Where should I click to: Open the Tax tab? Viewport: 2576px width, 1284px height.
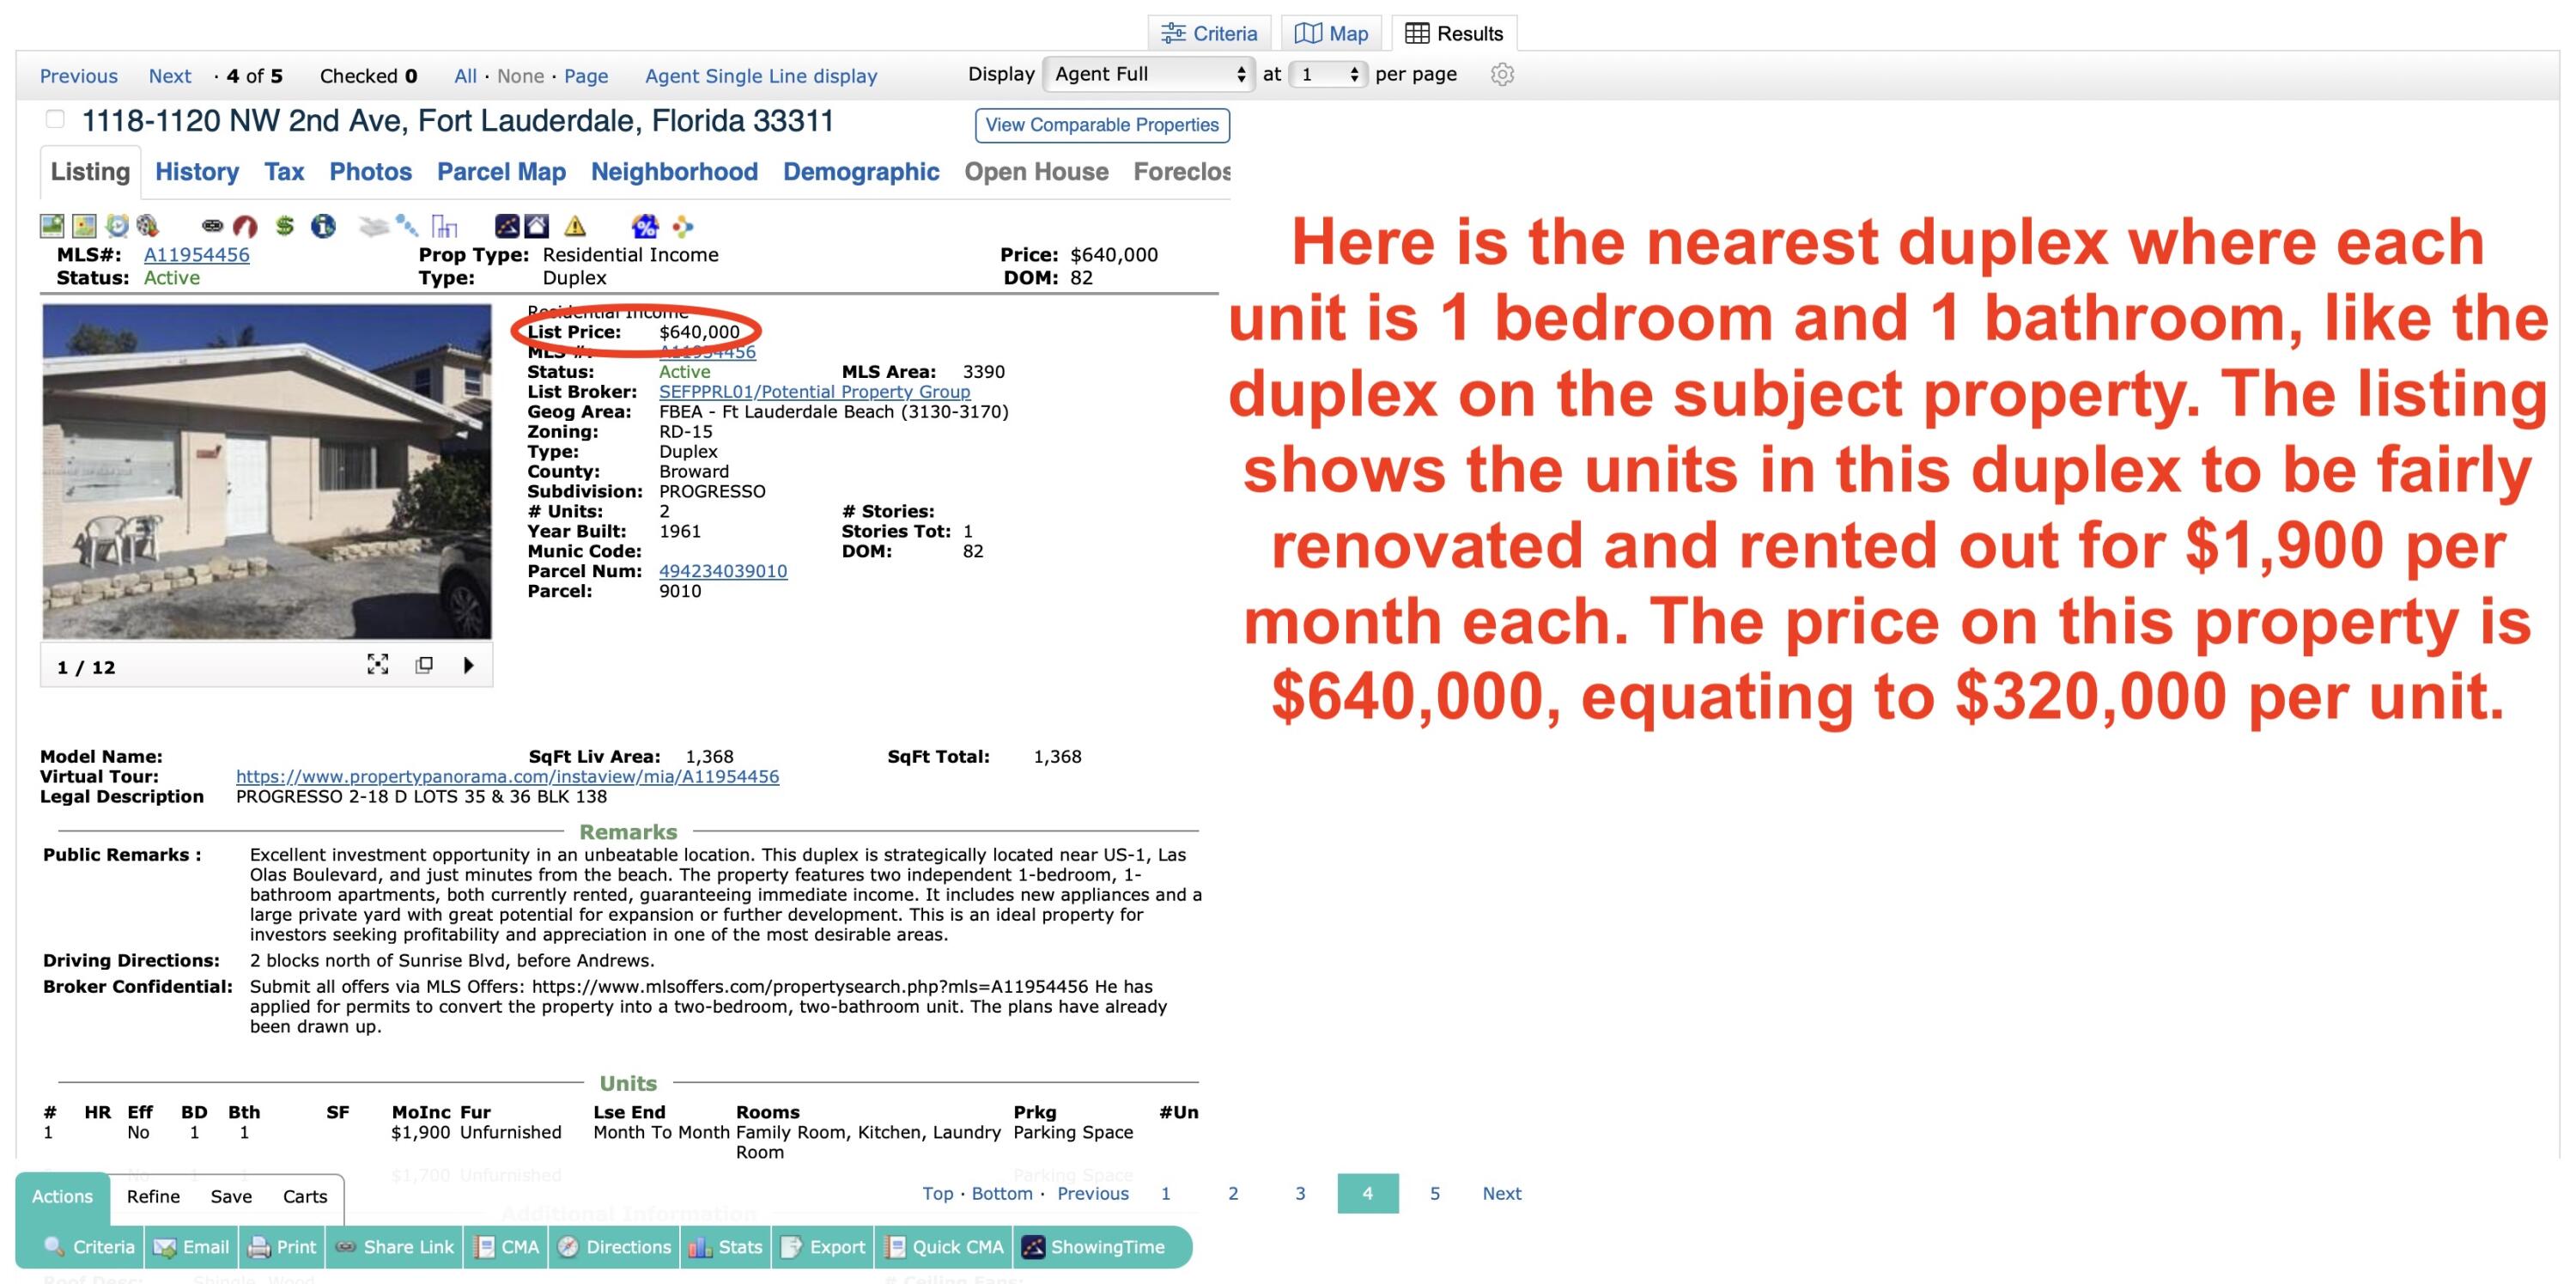[284, 172]
